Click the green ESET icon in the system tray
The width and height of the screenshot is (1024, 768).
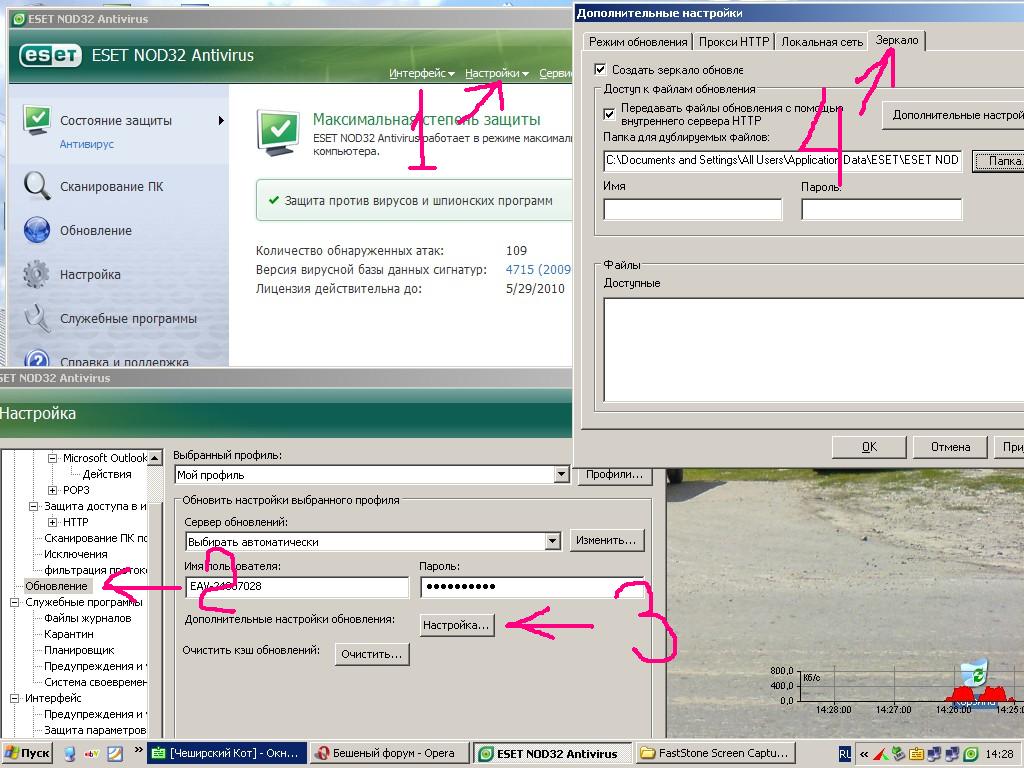click(x=970, y=754)
